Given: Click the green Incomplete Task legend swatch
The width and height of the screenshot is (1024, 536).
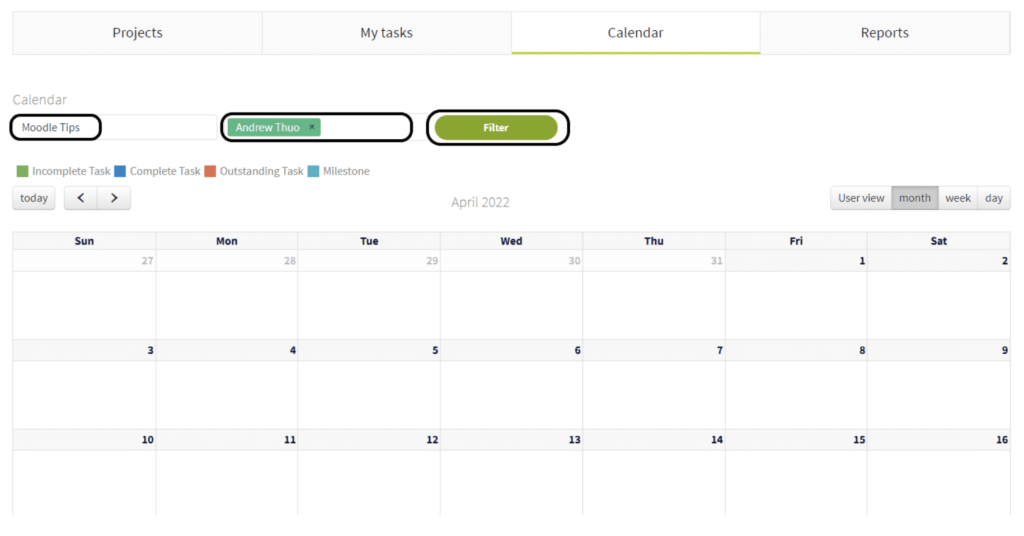Looking at the screenshot, I should tap(23, 171).
